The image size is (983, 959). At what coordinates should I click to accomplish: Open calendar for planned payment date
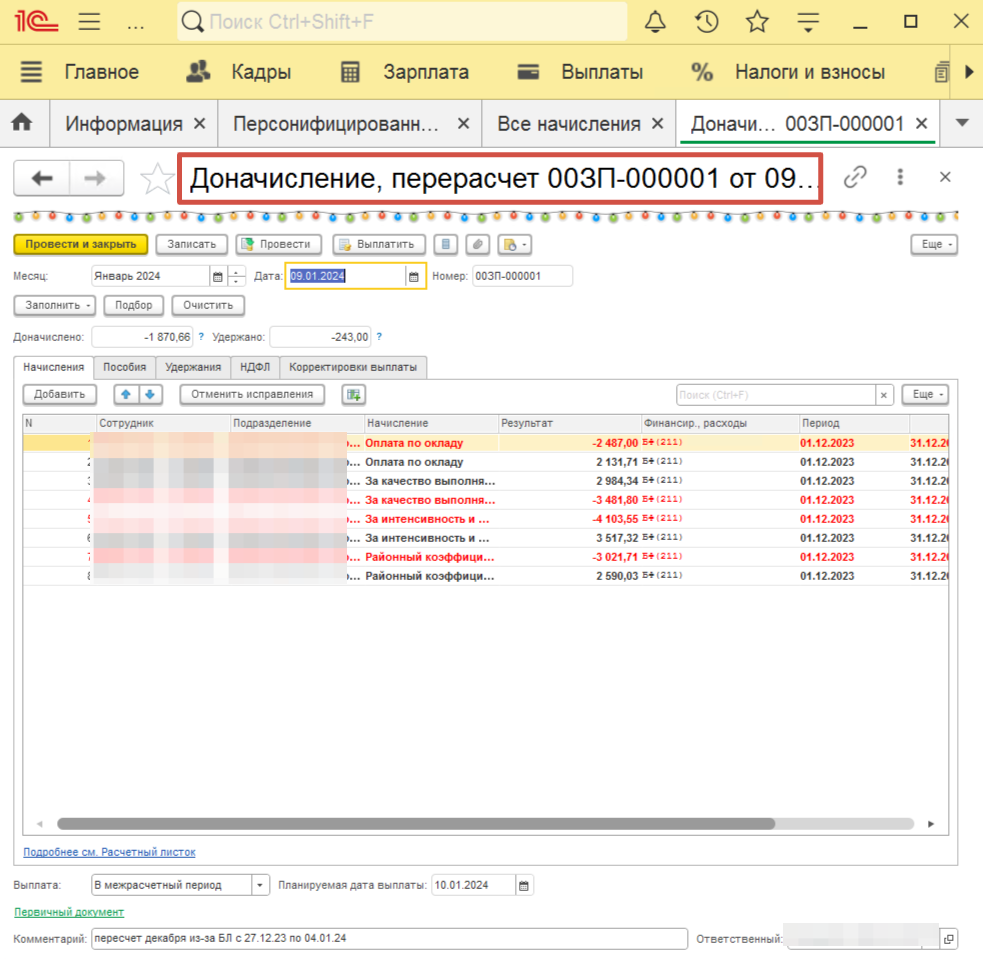tap(524, 886)
